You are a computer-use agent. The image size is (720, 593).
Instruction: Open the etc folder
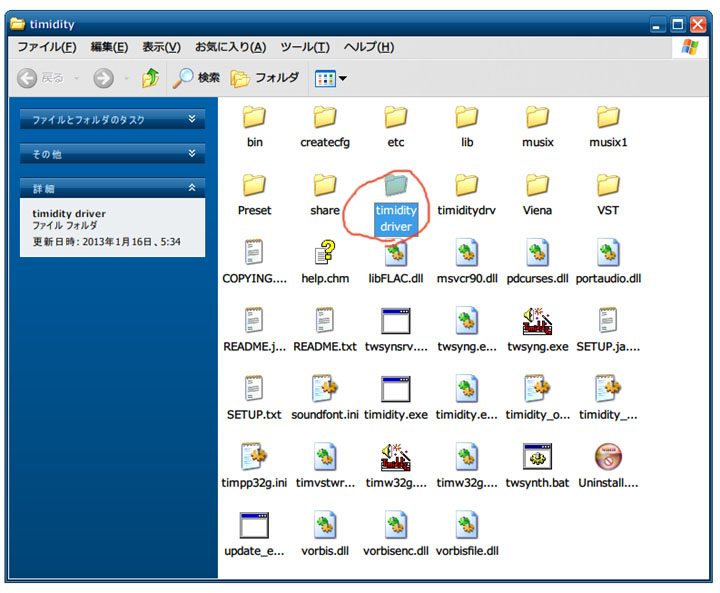396,126
